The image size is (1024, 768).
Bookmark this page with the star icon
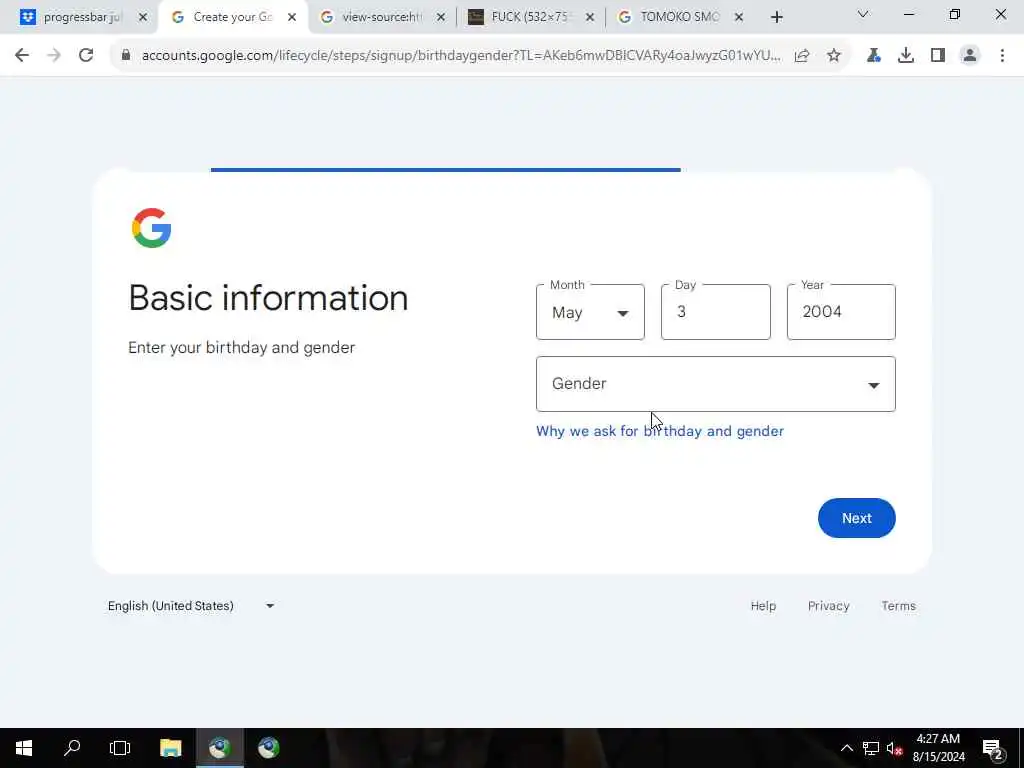point(834,56)
